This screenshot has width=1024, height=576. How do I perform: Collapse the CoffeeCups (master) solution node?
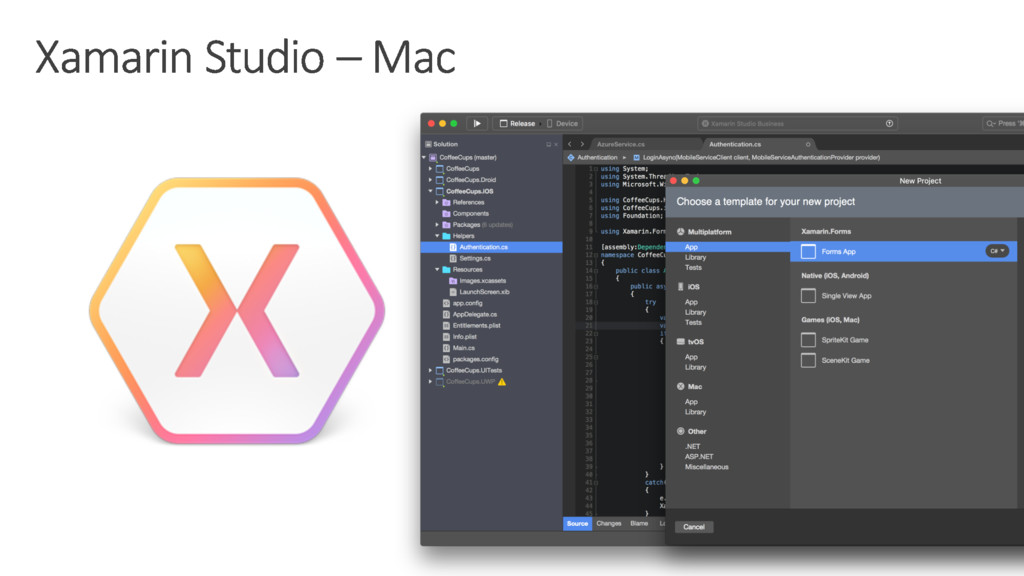coord(424,157)
